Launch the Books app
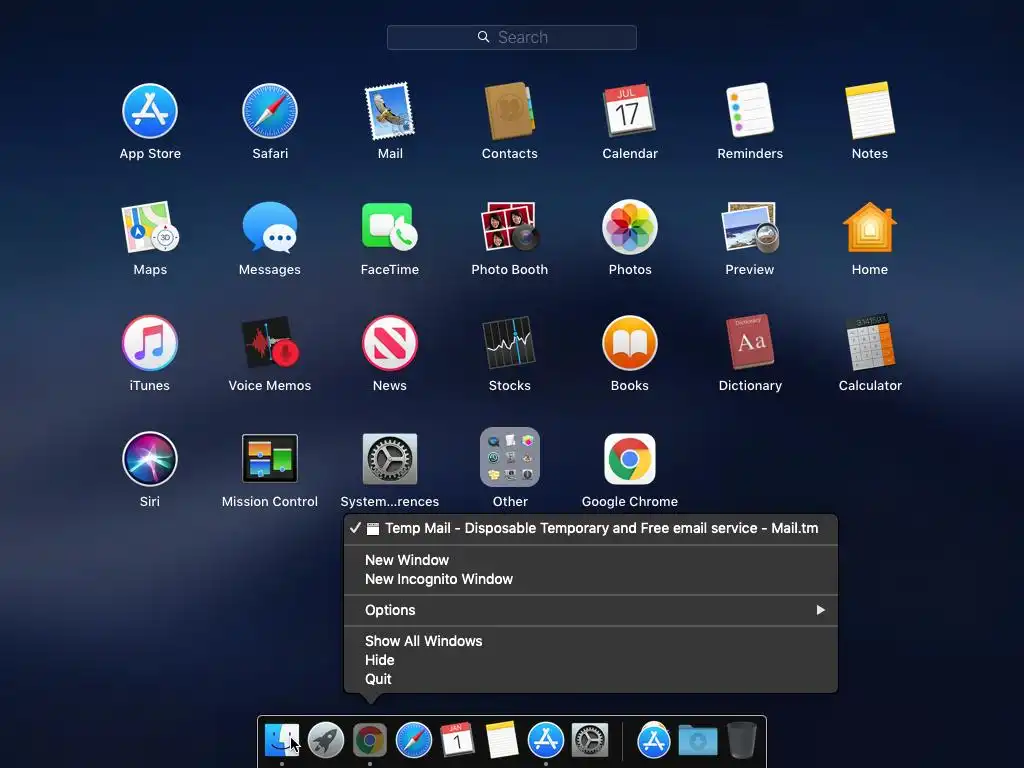The image size is (1024, 768). coord(630,343)
